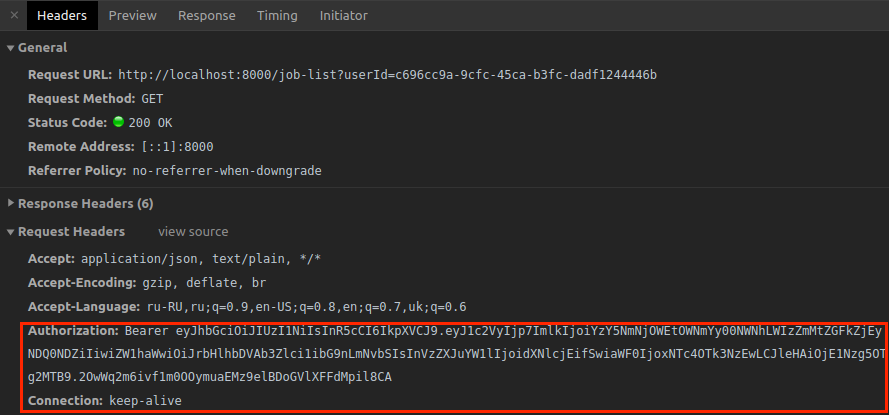Click the Connection keep-alive header
Screen dimensions: 889x415
pos(104,401)
